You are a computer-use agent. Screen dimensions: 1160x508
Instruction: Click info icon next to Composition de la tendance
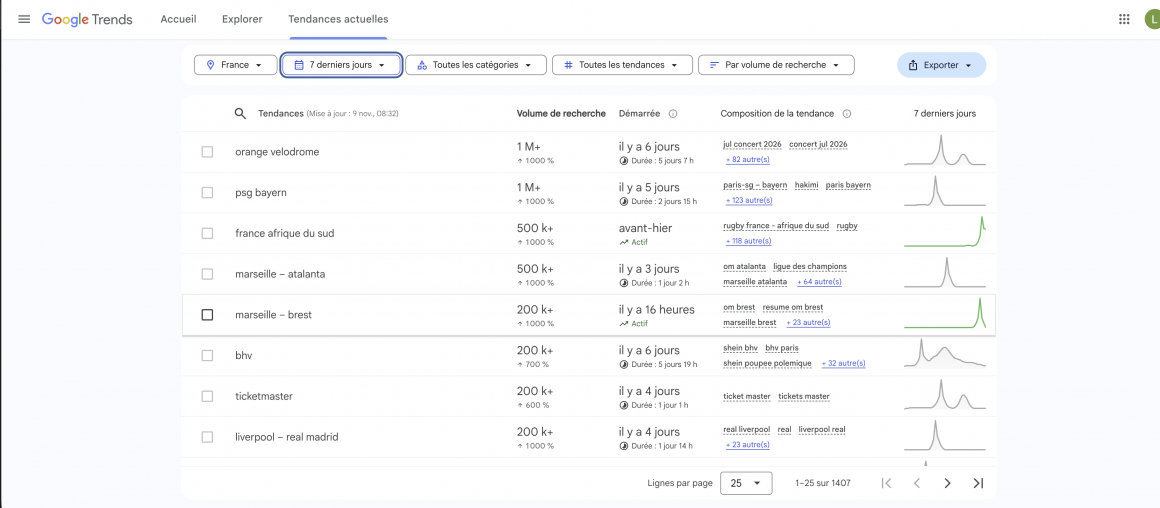tap(847, 114)
